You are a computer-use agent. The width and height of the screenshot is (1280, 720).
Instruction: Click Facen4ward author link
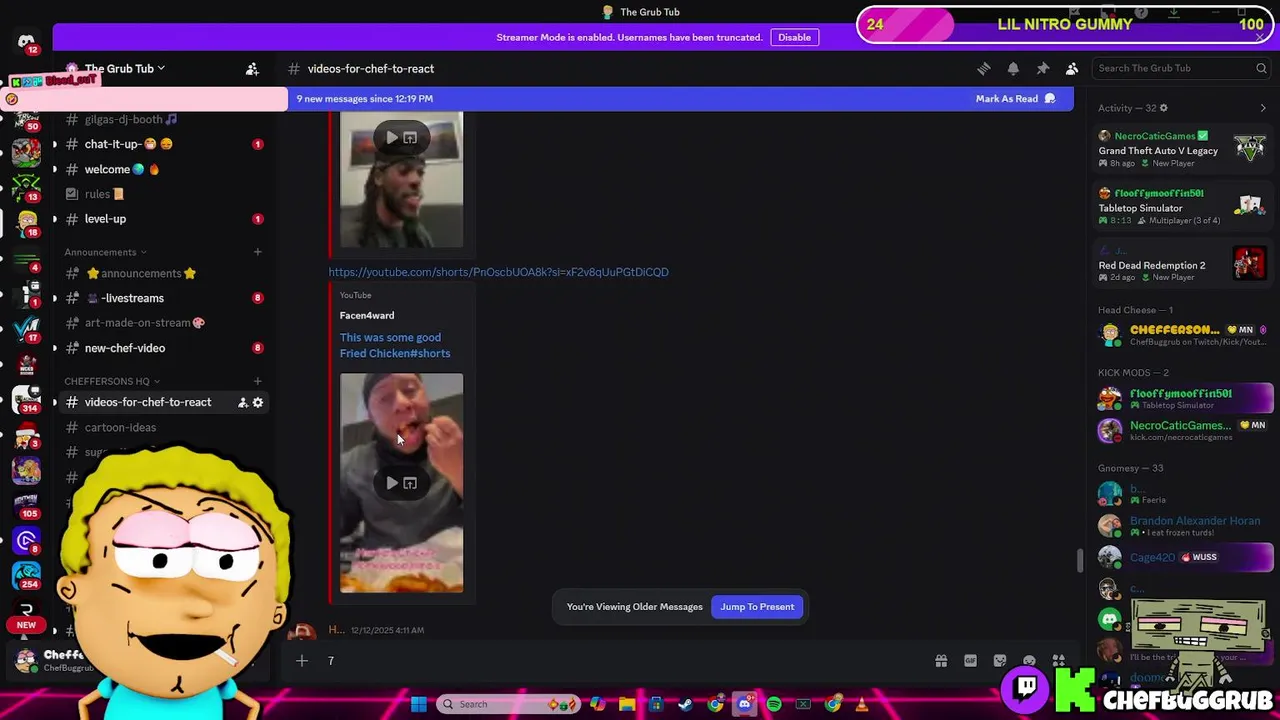pos(367,315)
